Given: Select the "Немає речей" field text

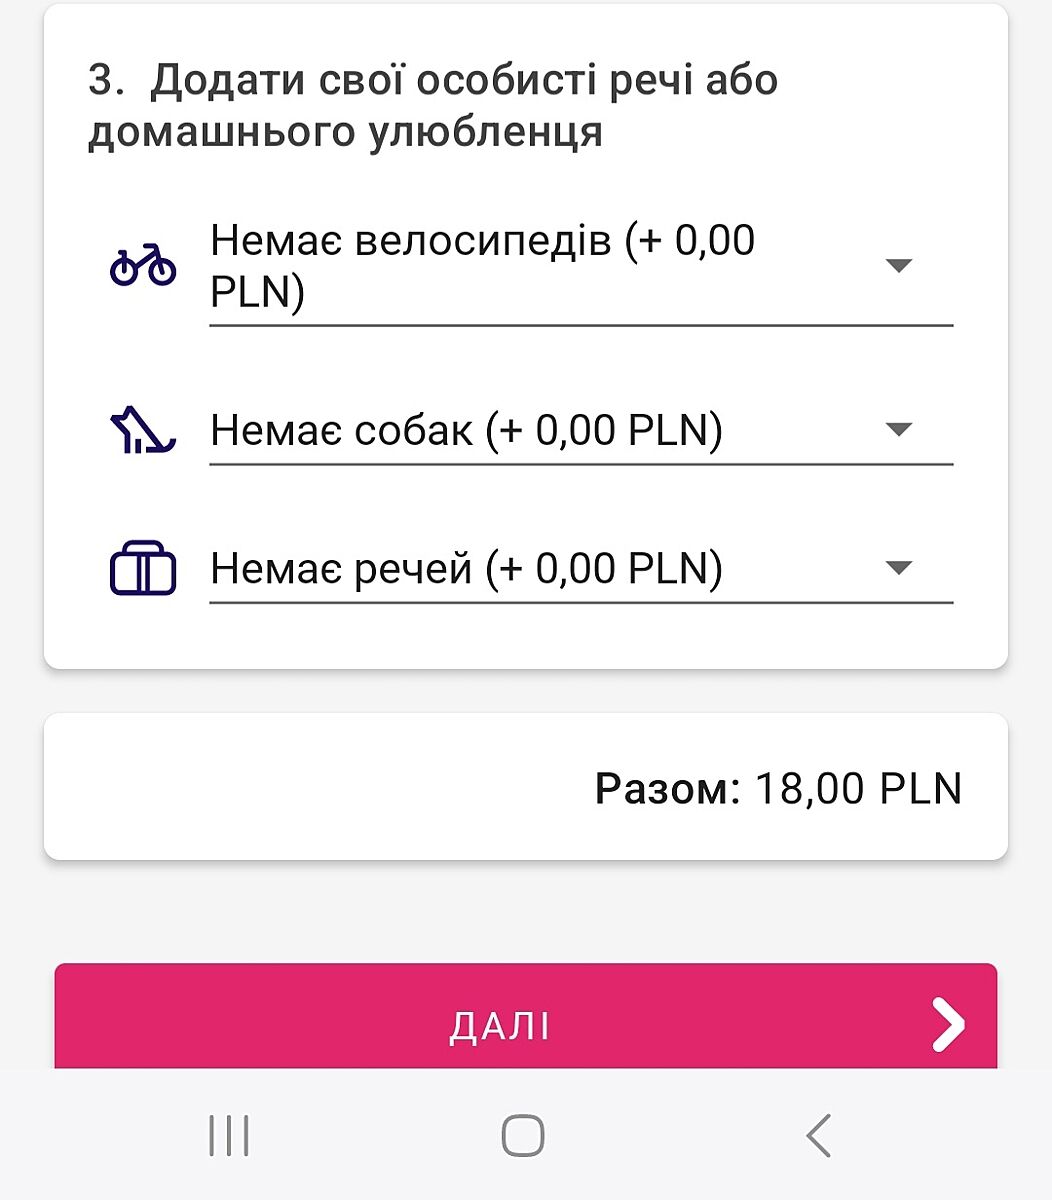Looking at the screenshot, I should (466, 569).
